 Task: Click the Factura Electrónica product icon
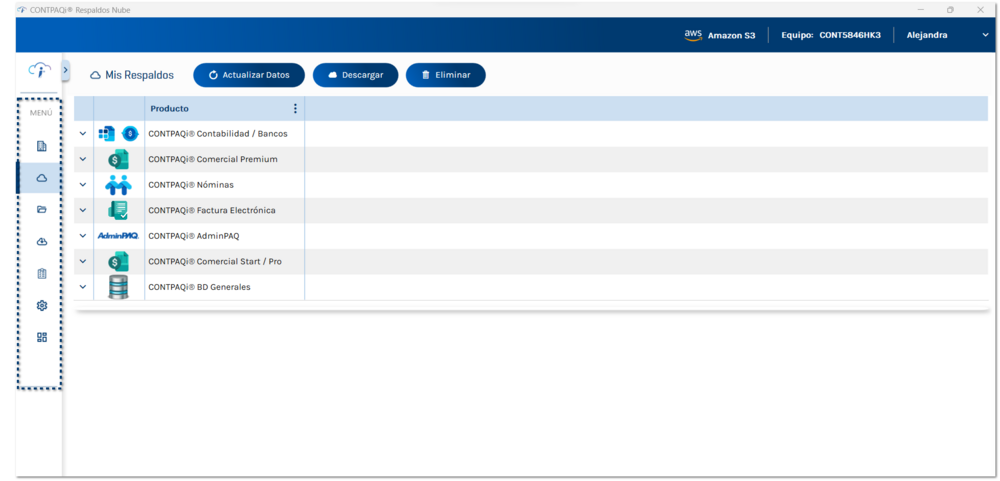point(118,211)
